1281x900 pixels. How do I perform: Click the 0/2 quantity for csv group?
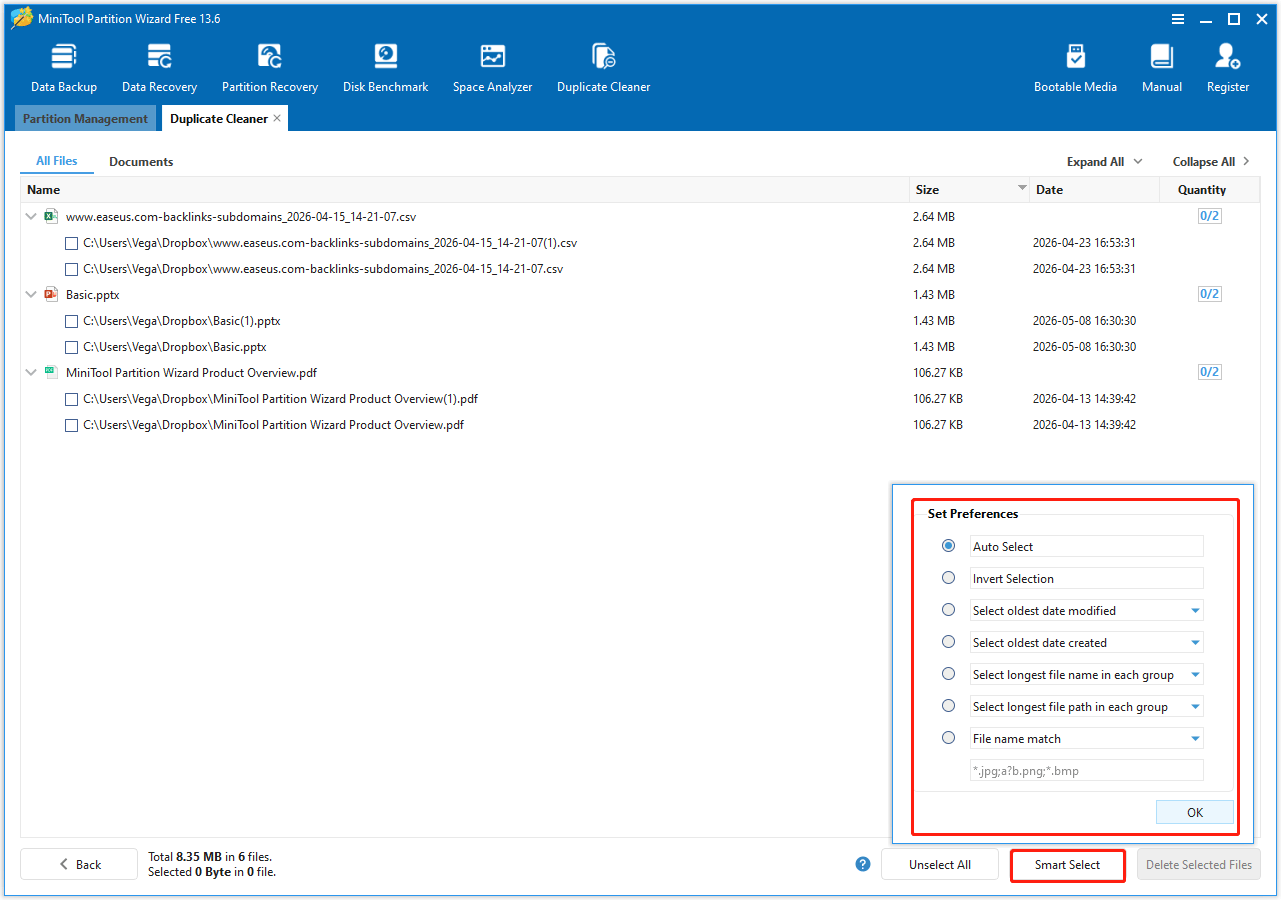(1209, 216)
